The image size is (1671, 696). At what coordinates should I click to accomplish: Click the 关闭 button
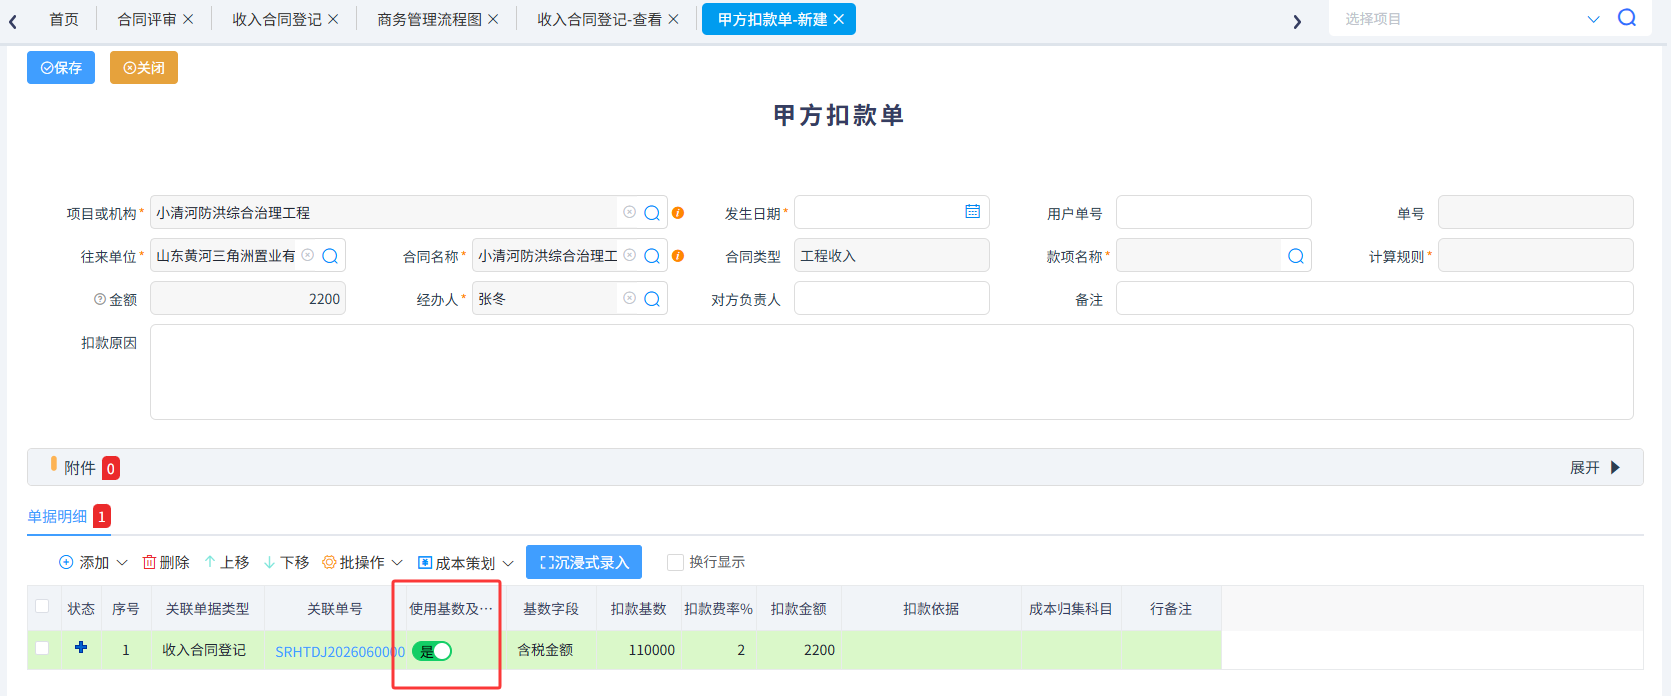point(144,68)
